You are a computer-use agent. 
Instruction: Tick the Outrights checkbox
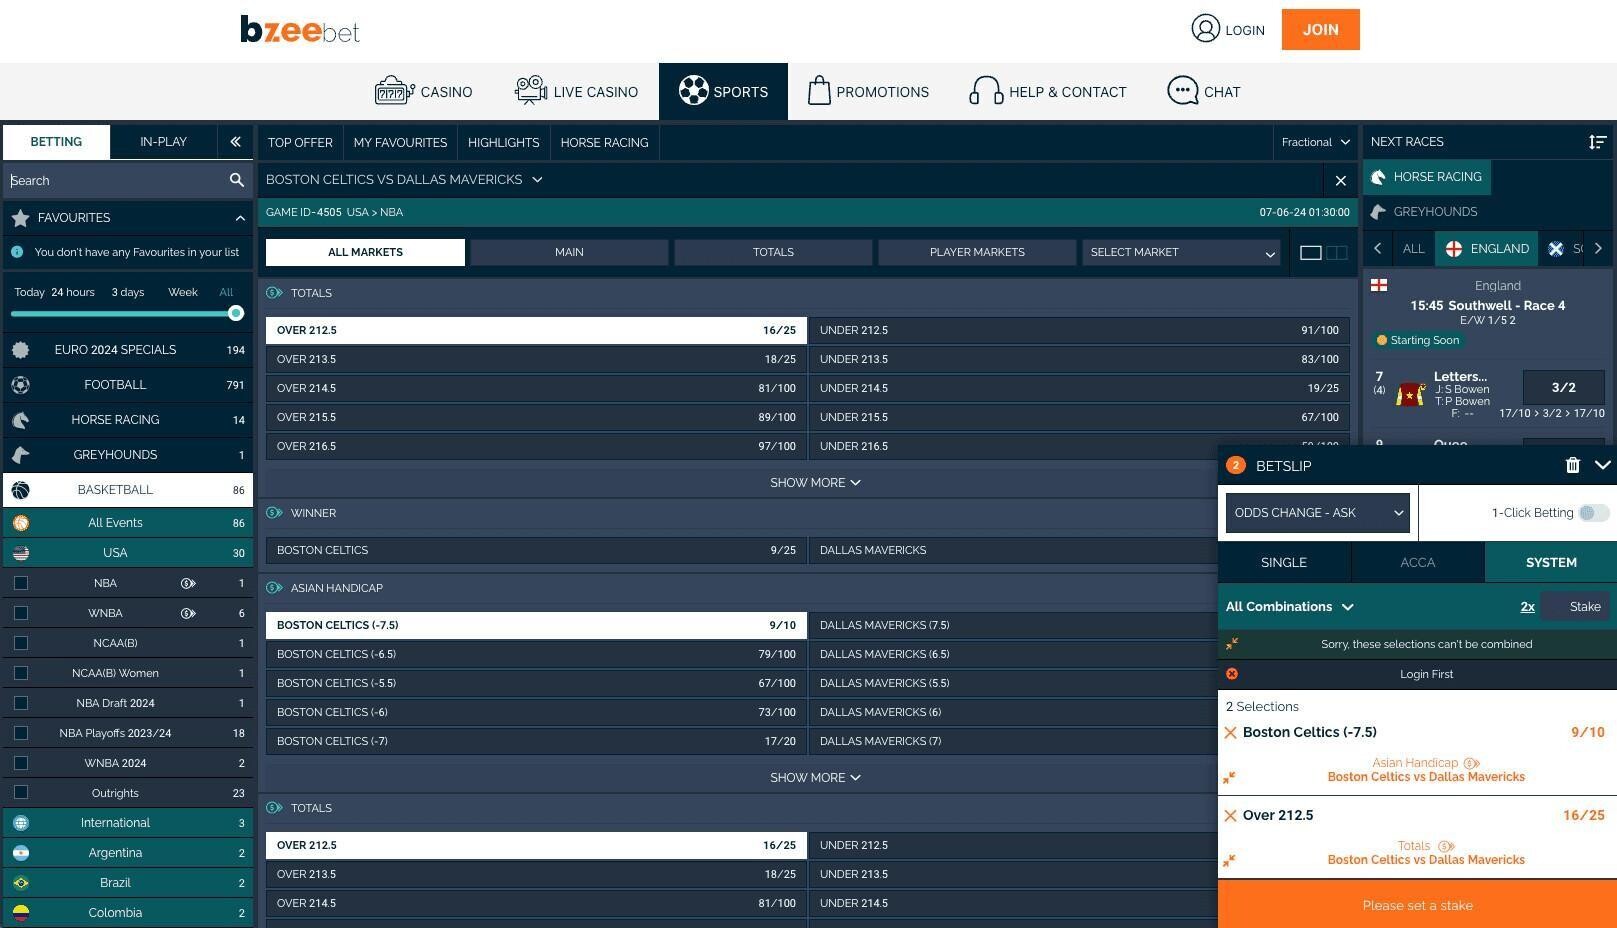21,793
